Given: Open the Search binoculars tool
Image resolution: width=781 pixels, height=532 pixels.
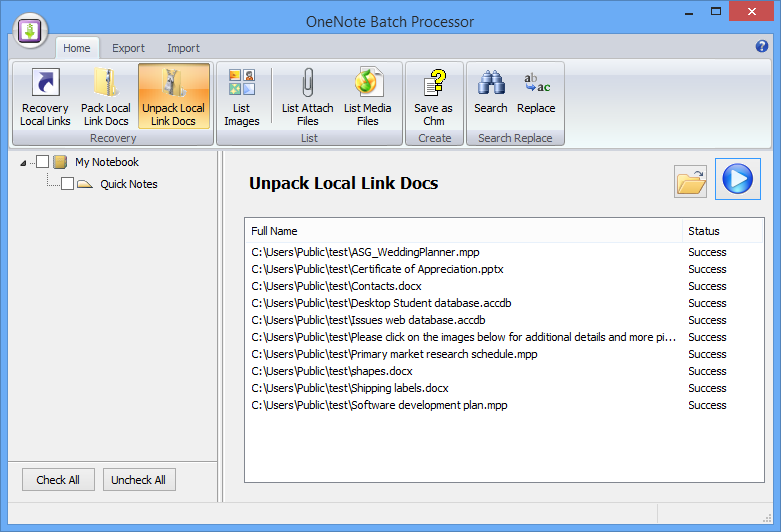Looking at the screenshot, I should 491,92.
